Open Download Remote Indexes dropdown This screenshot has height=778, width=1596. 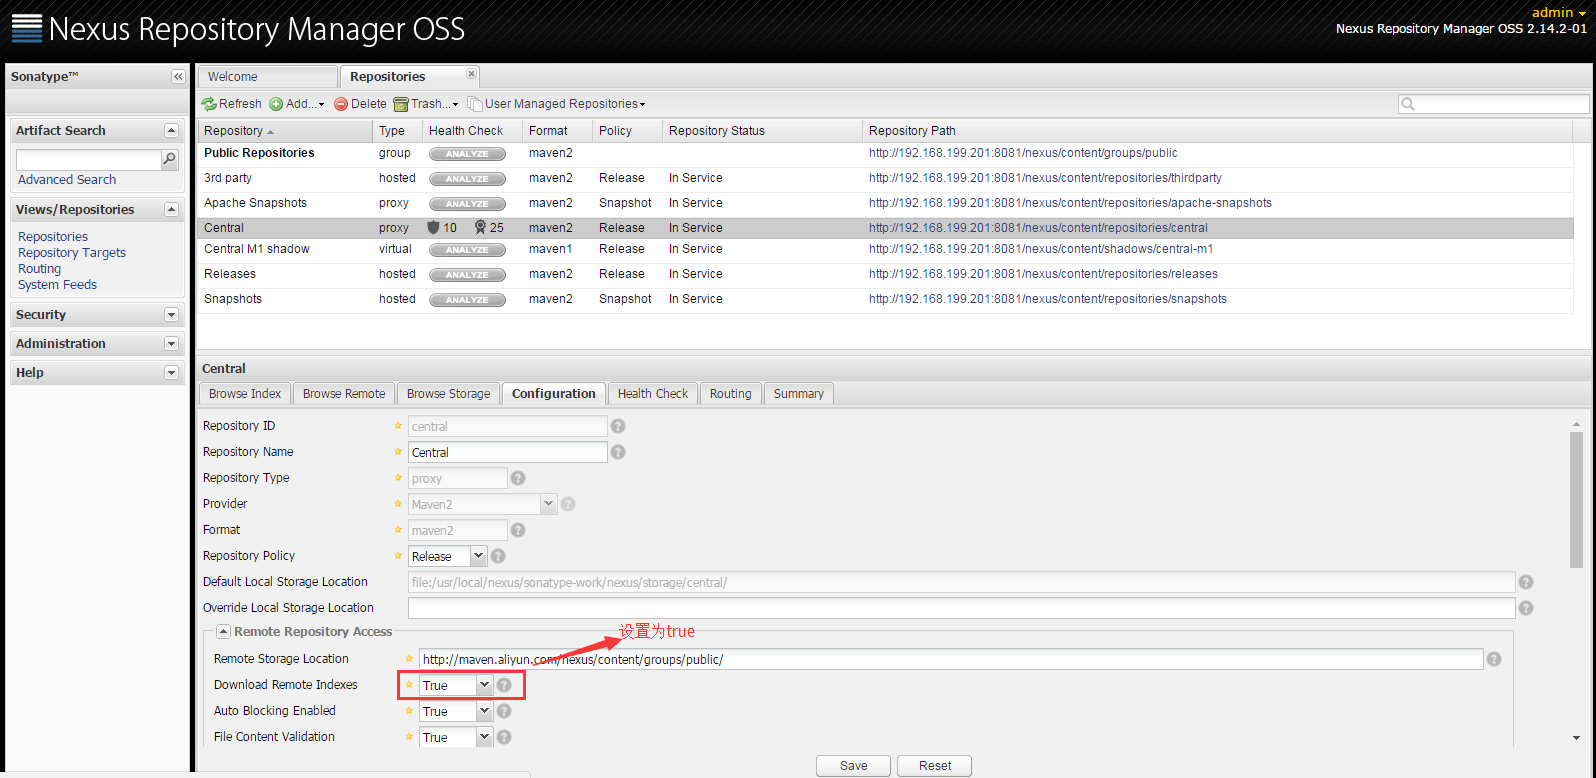tap(484, 685)
